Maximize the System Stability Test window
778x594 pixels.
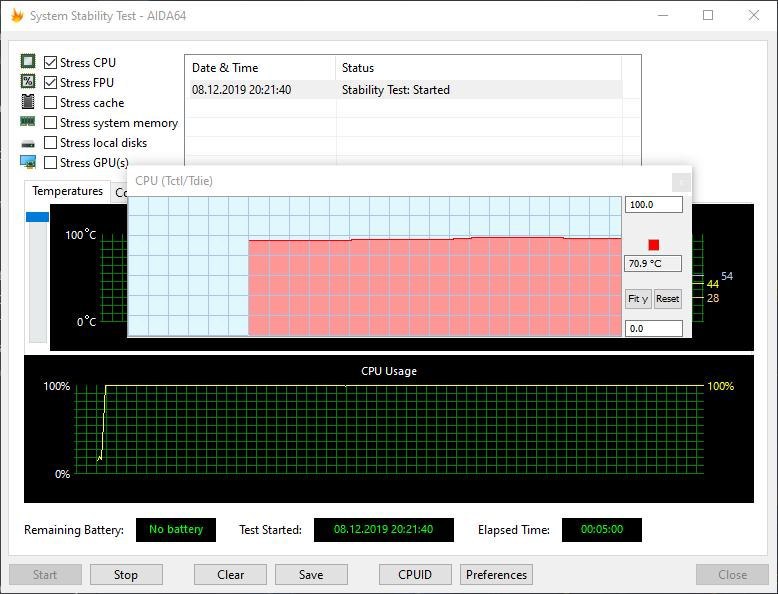(x=708, y=15)
